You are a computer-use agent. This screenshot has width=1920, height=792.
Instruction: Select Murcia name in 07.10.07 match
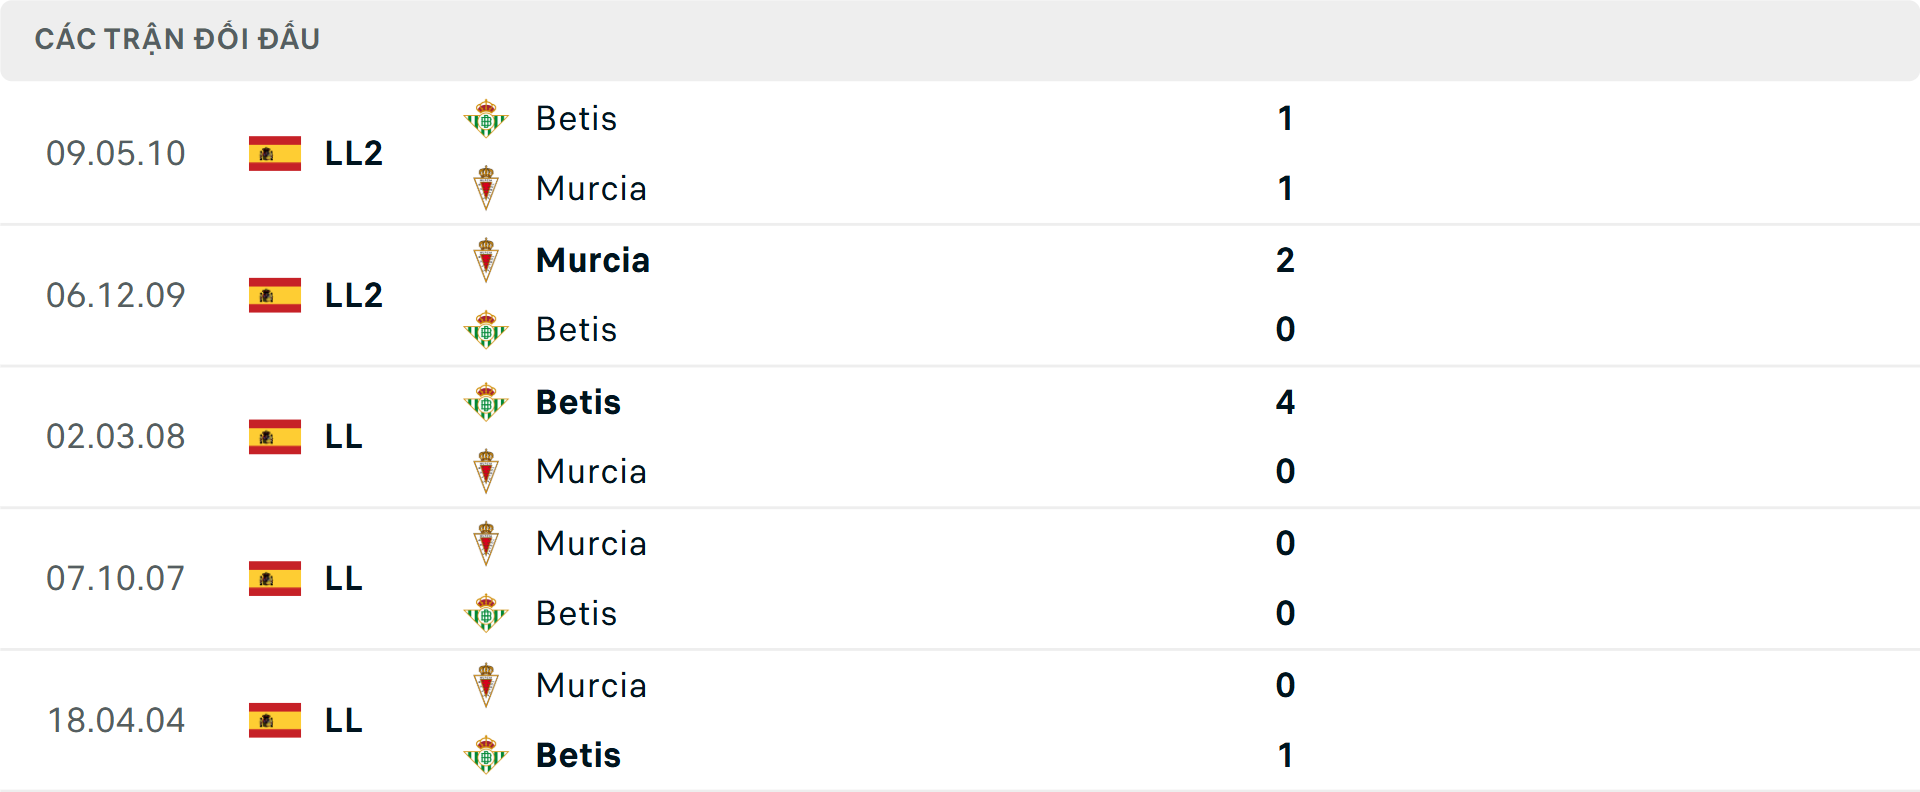point(591,543)
